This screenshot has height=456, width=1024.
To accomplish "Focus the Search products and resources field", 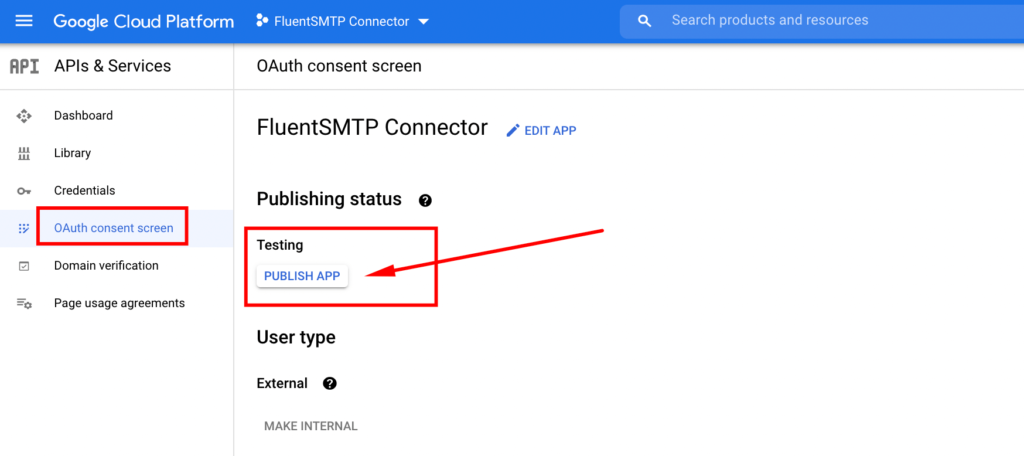I will pyautogui.click(x=822, y=21).
